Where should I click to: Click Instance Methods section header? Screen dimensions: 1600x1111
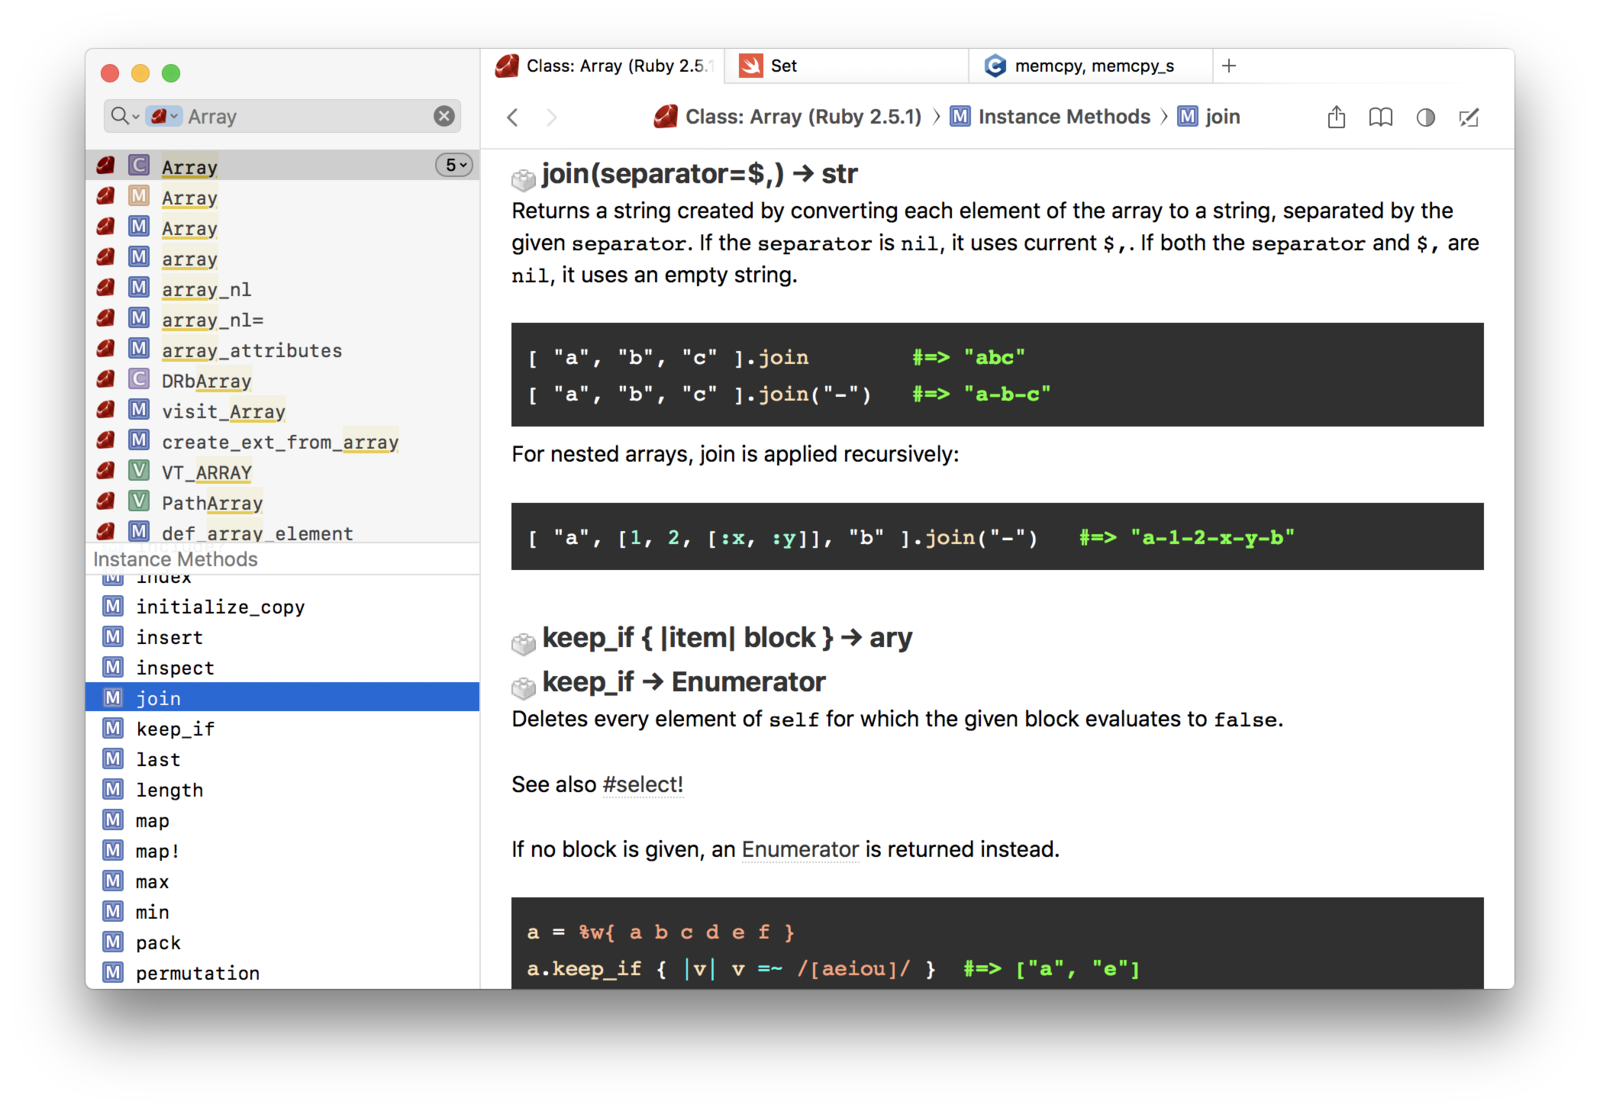point(282,559)
